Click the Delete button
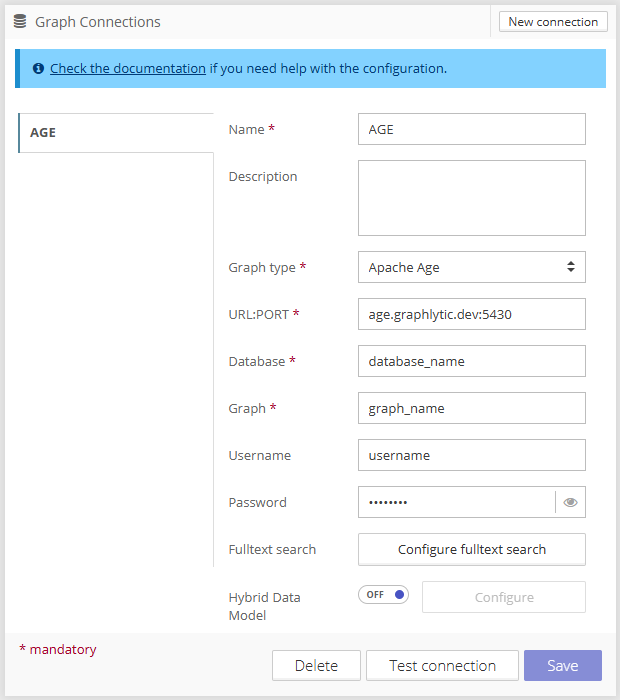Image resolution: width=620 pixels, height=700 pixels. [x=315, y=665]
